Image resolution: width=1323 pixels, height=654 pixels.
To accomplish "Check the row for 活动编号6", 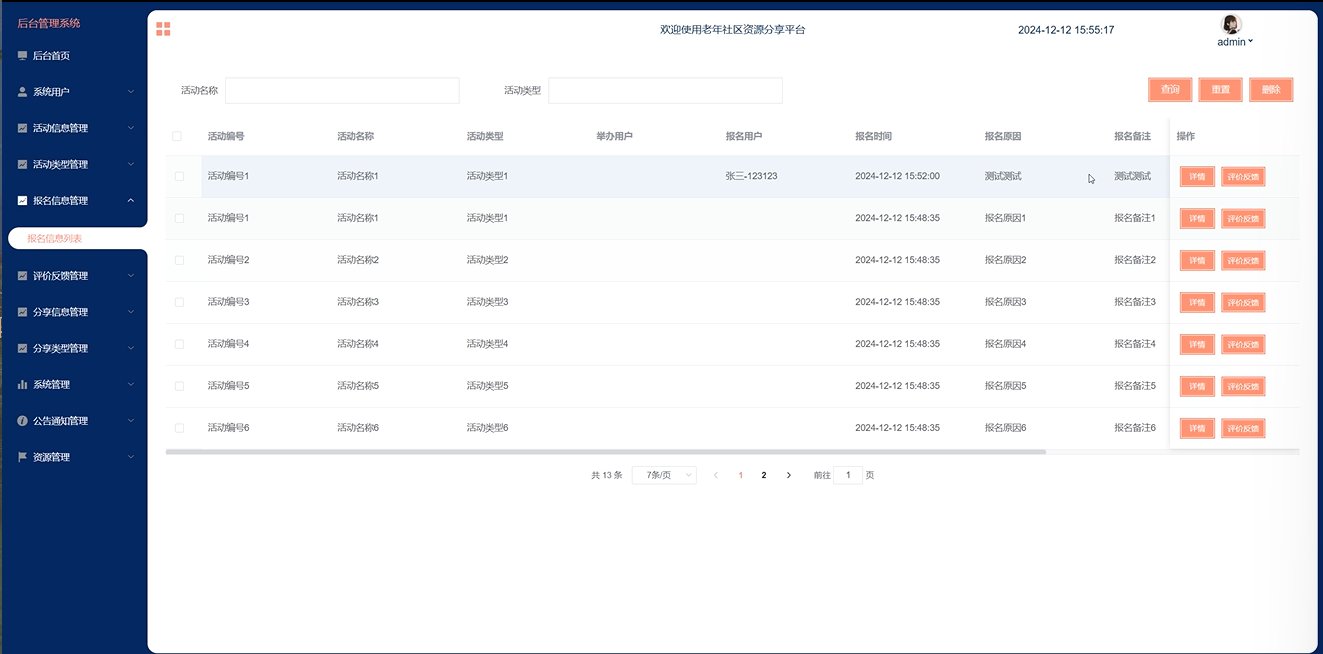I will (180, 428).
